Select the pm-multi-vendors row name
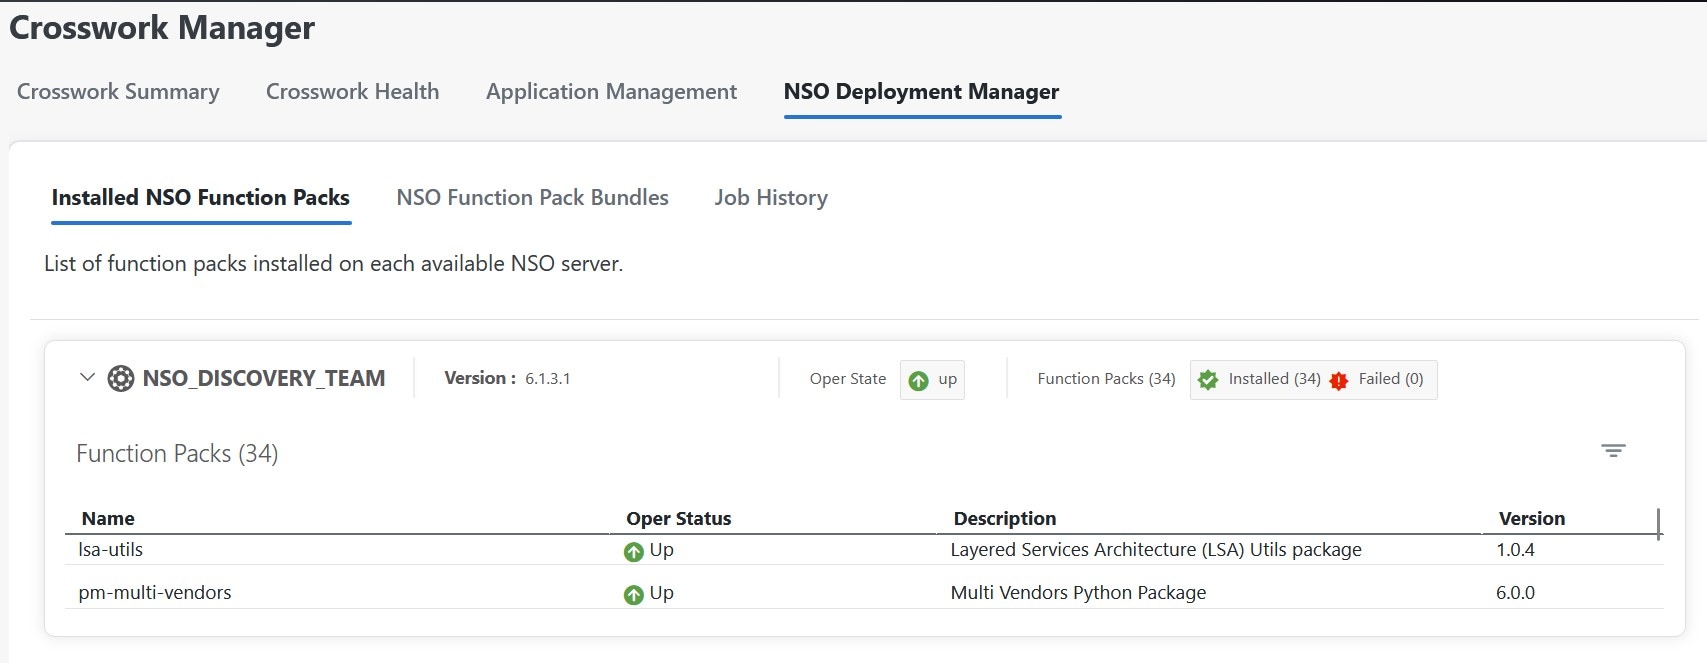The height and width of the screenshot is (663, 1707). click(x=154, y=592)
